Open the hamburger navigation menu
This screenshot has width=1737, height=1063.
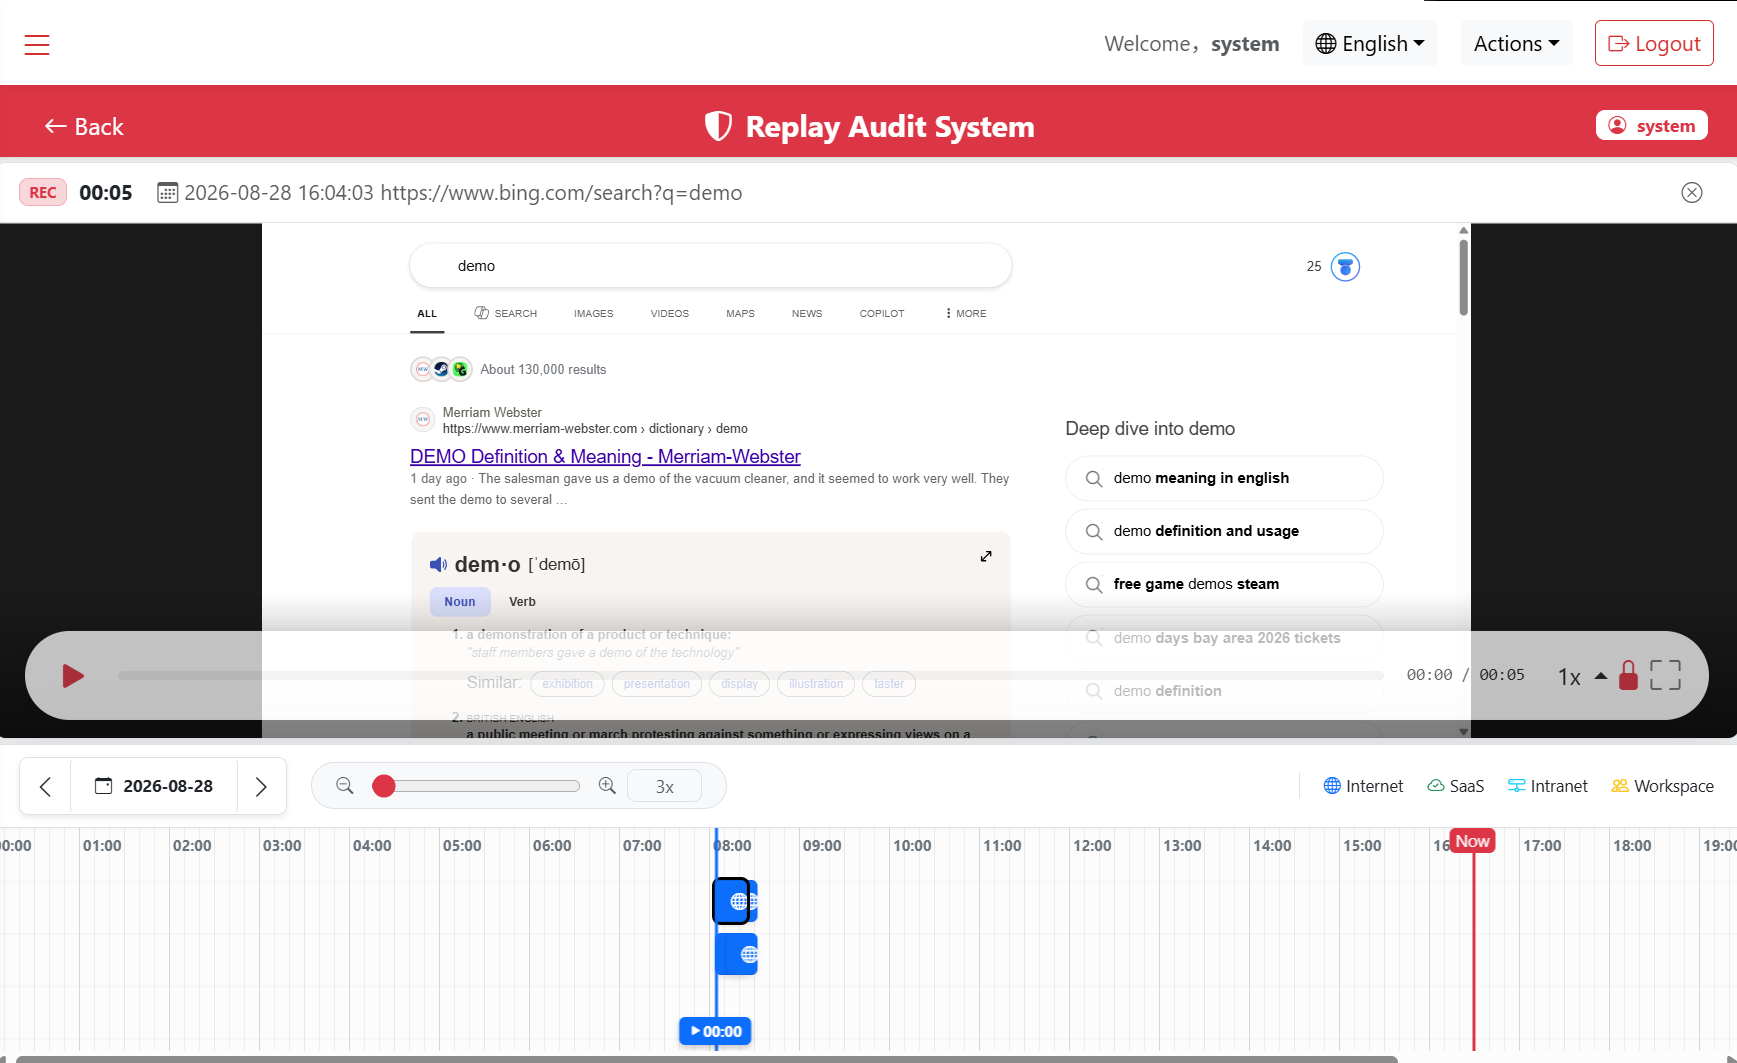pyautogui.click(x=37, y=44)
